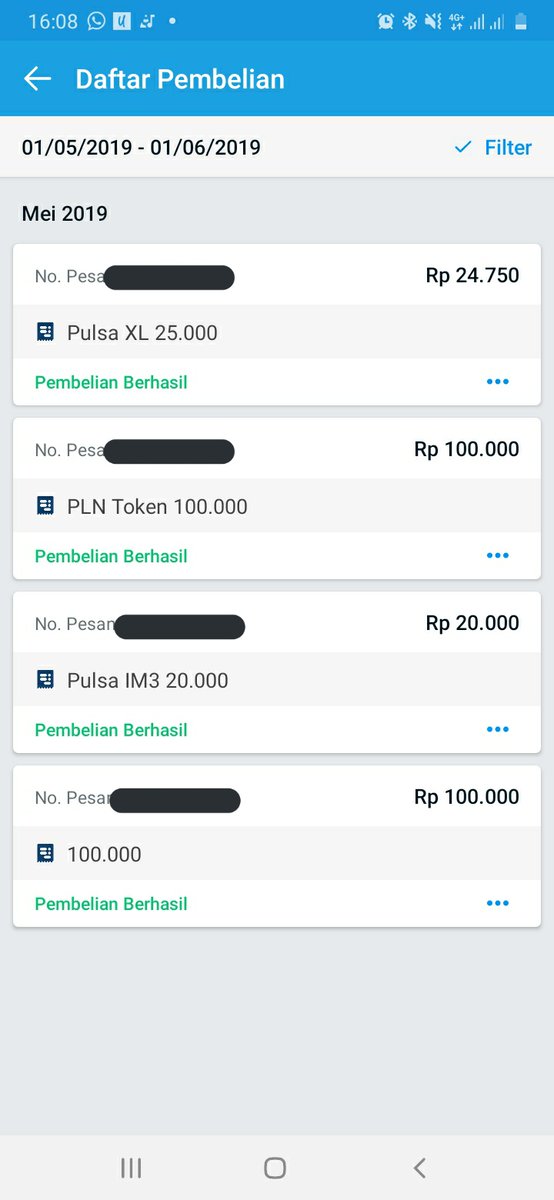Tap Android back navigation chevron
Screen dimensions: 554x1200
[x=420, y=1167]
